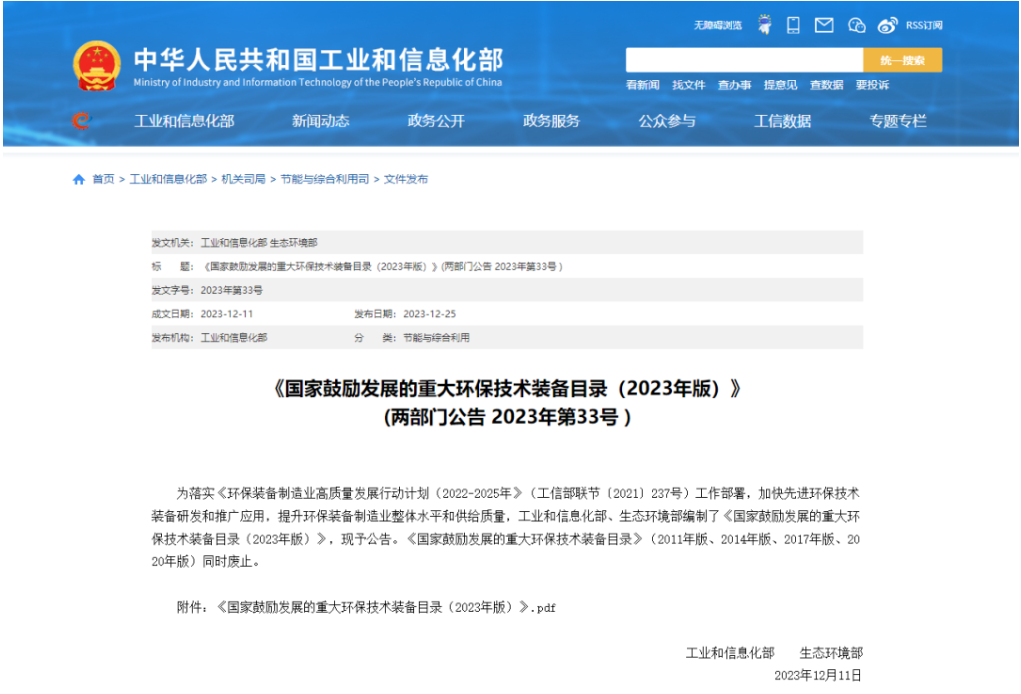Click the 发布日期 value 2023-12-25
The width and height of the screenshot is (1021, 694).
pyautogui.click(x=430, y=314)
